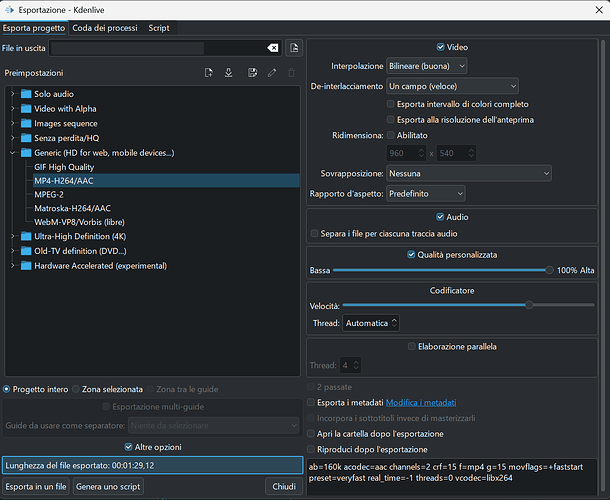Delete the selected preset
Image resolution: width=610 pixels, height=500 pixels.
pos(291,73)
